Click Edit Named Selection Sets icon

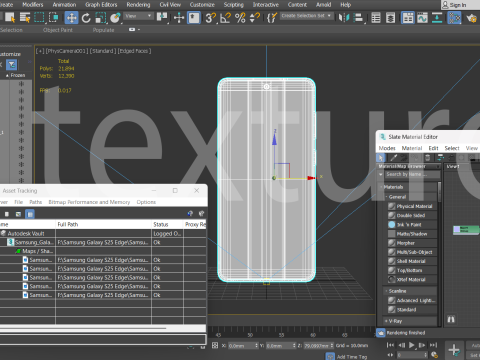(x=272, y=17)
